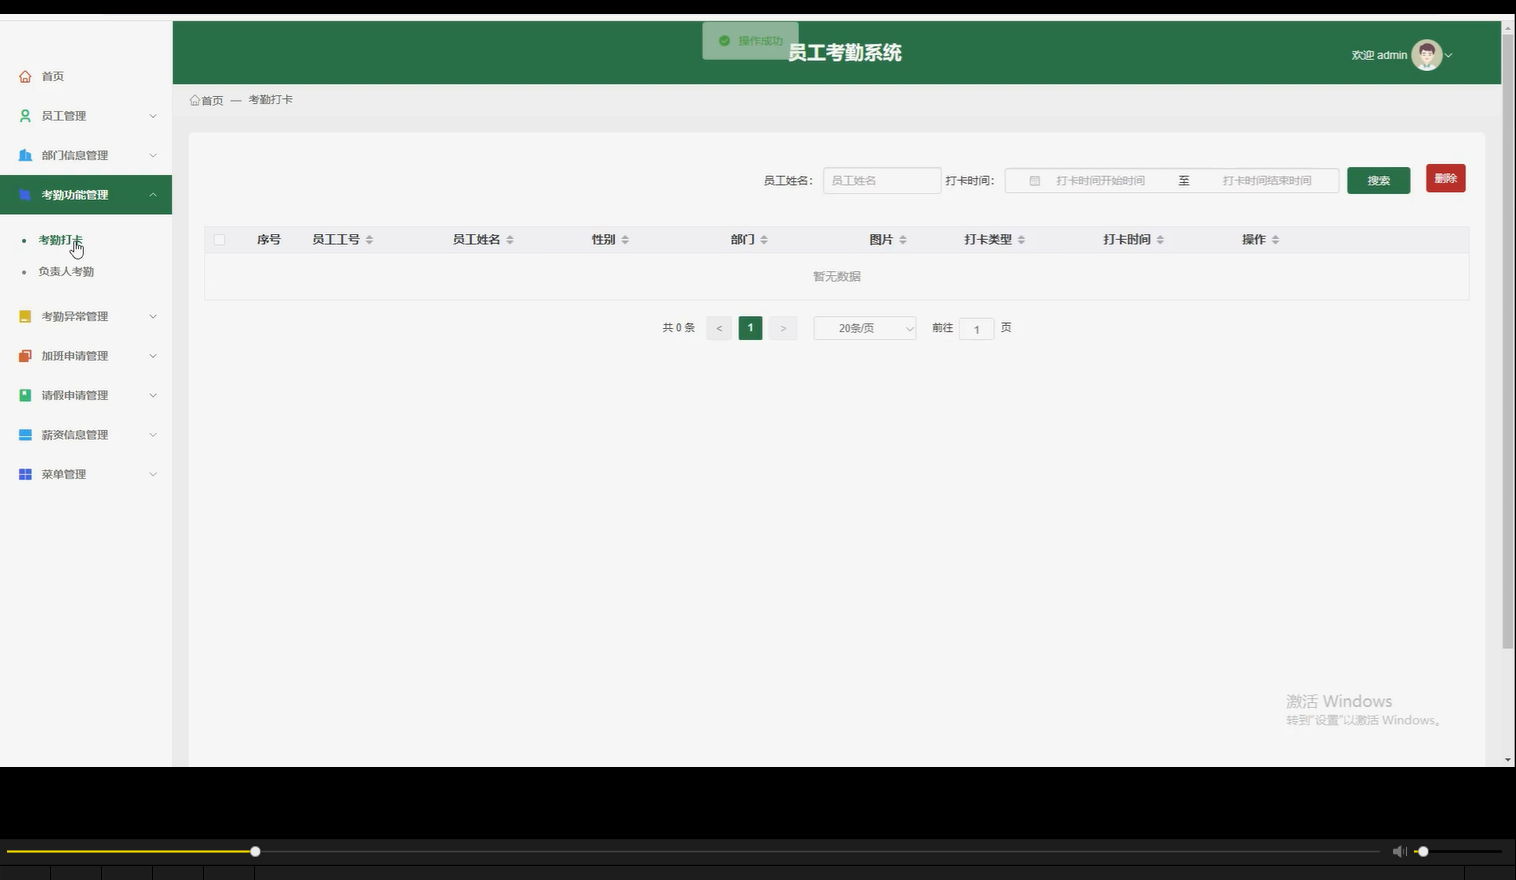This screenshot has height=880, width=1516.
Task: Expand the 考勤异常管理 menu chevron
Action: (x=153, y=316)
